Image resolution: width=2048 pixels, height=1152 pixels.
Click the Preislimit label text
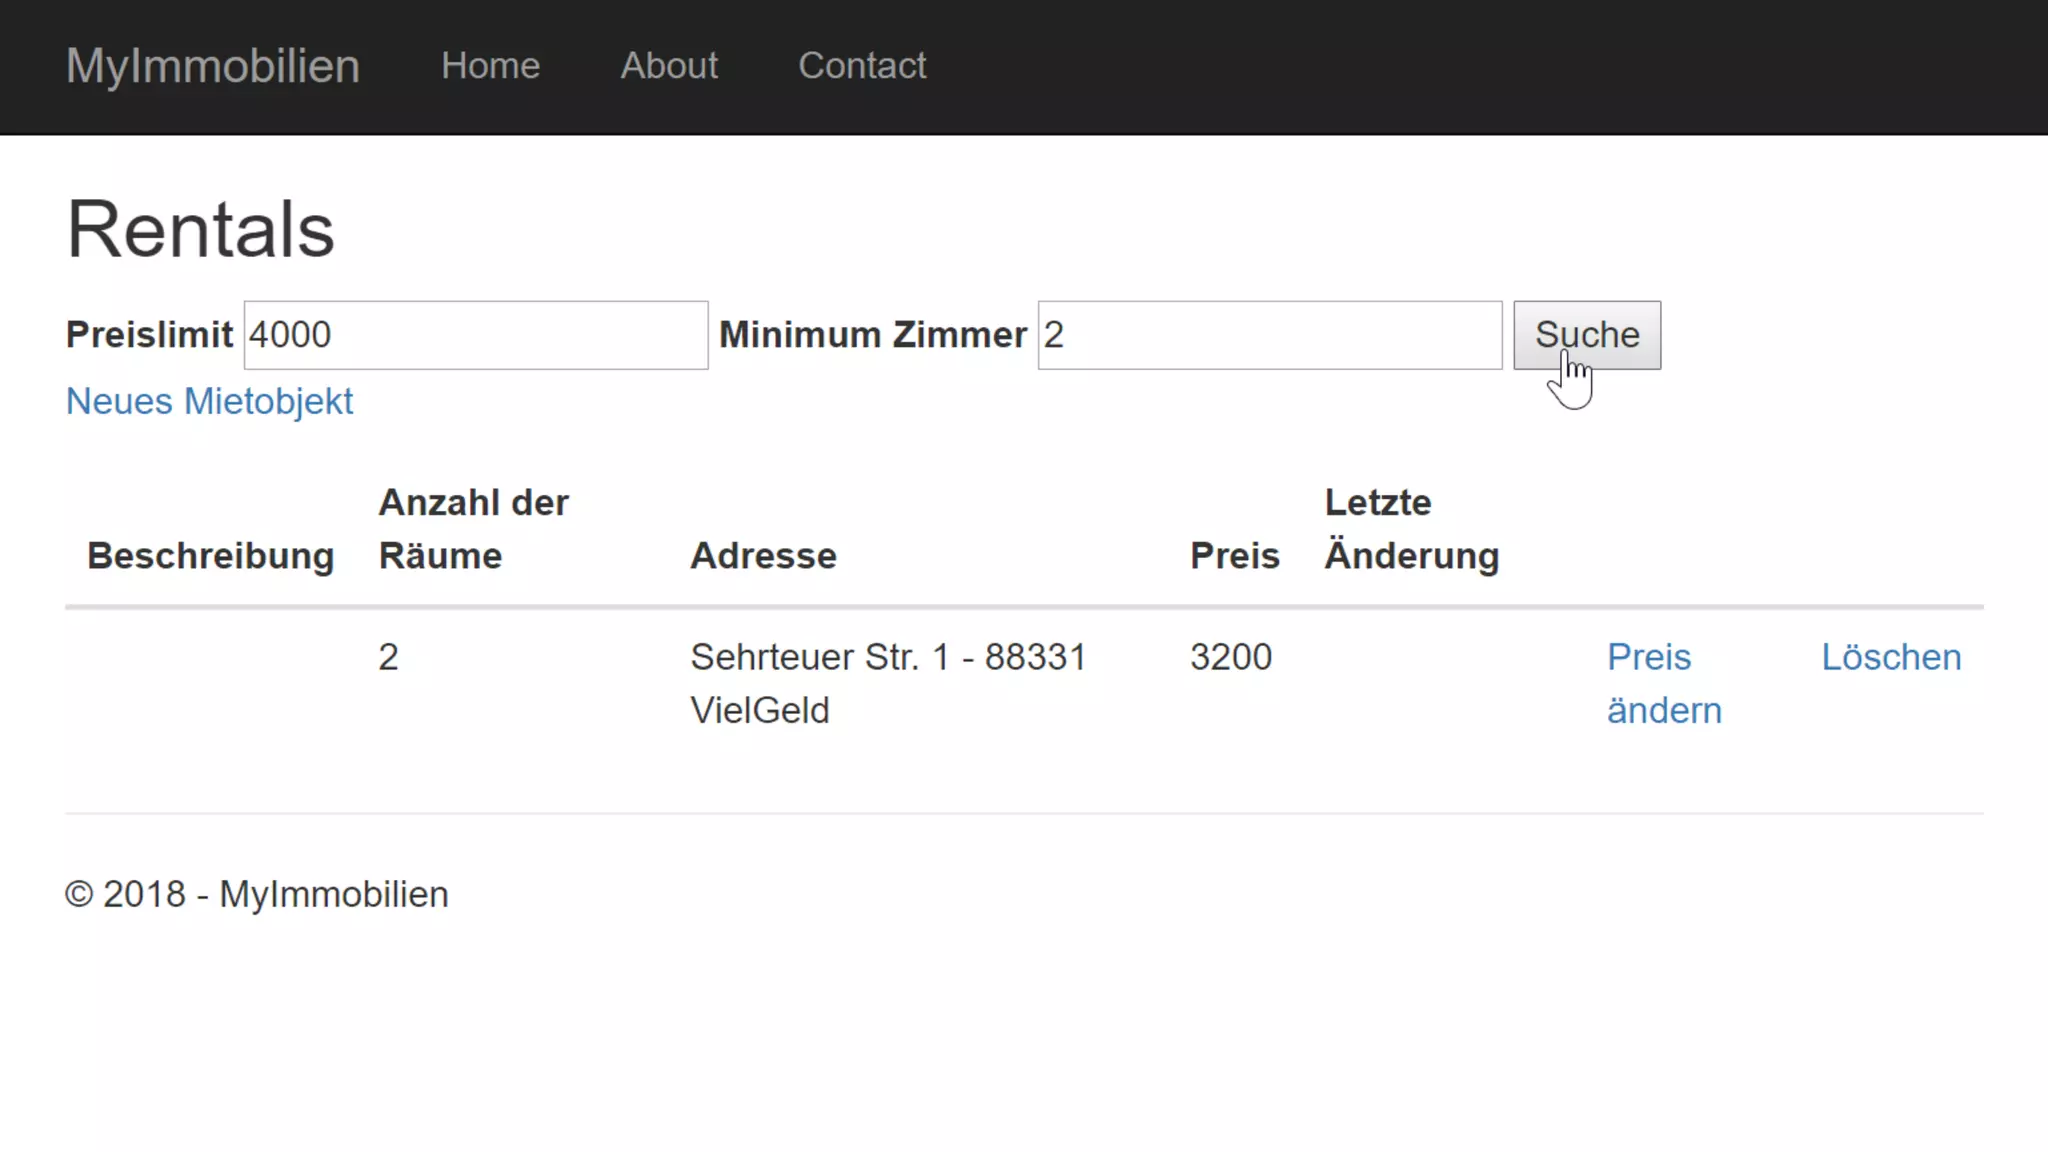pyautogui.click(x=149, y=335)
